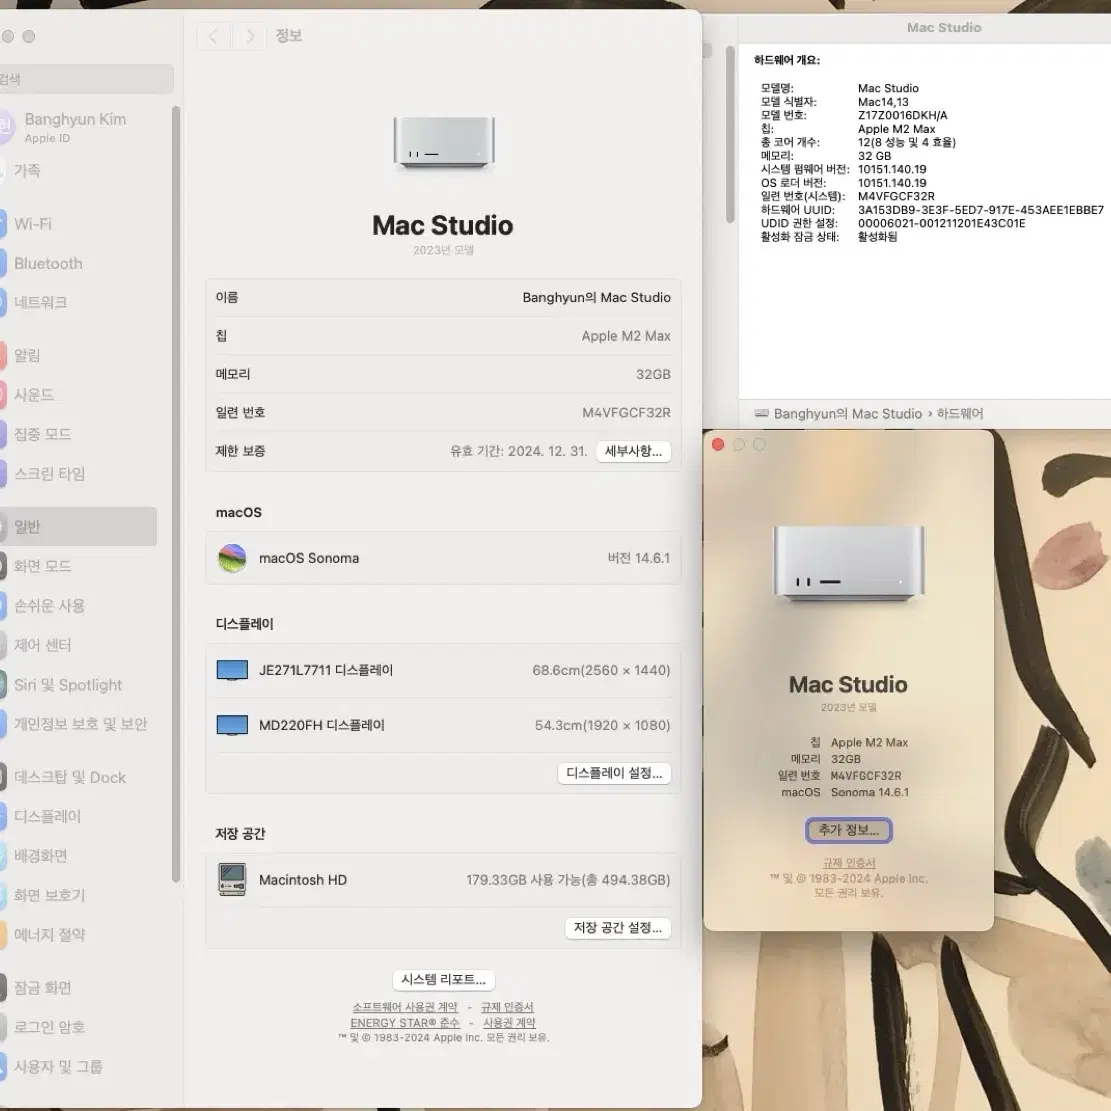The height and width of the screenshot is (1111, 1111).
Task: Click the 세부사항... warranty details button
Action: (633, 451)
